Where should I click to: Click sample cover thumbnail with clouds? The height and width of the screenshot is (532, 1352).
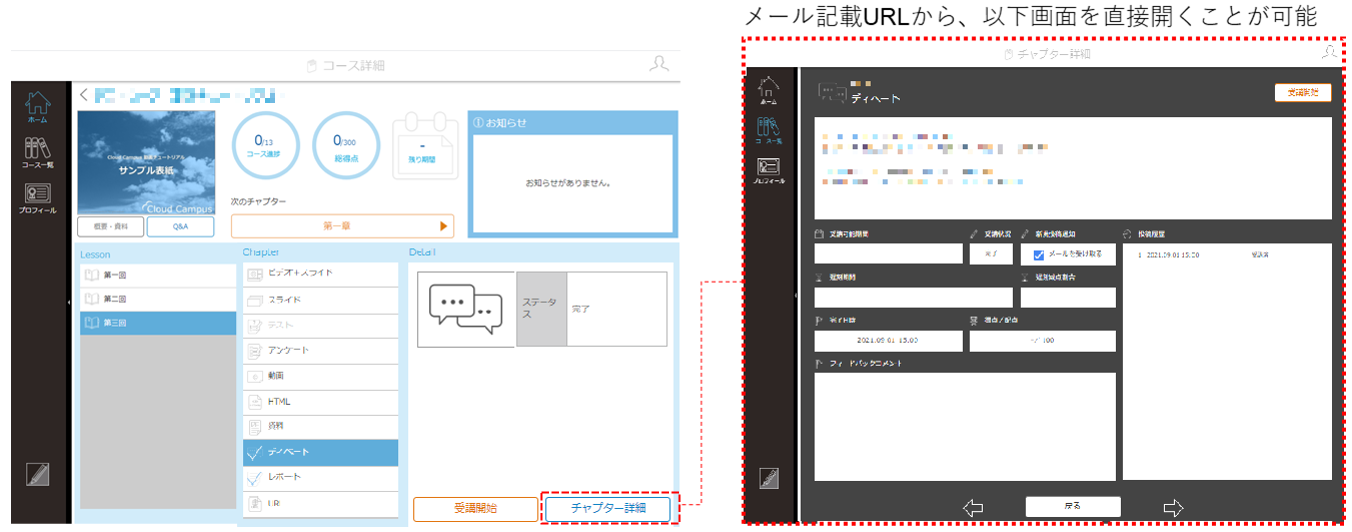tap(146, 163)
